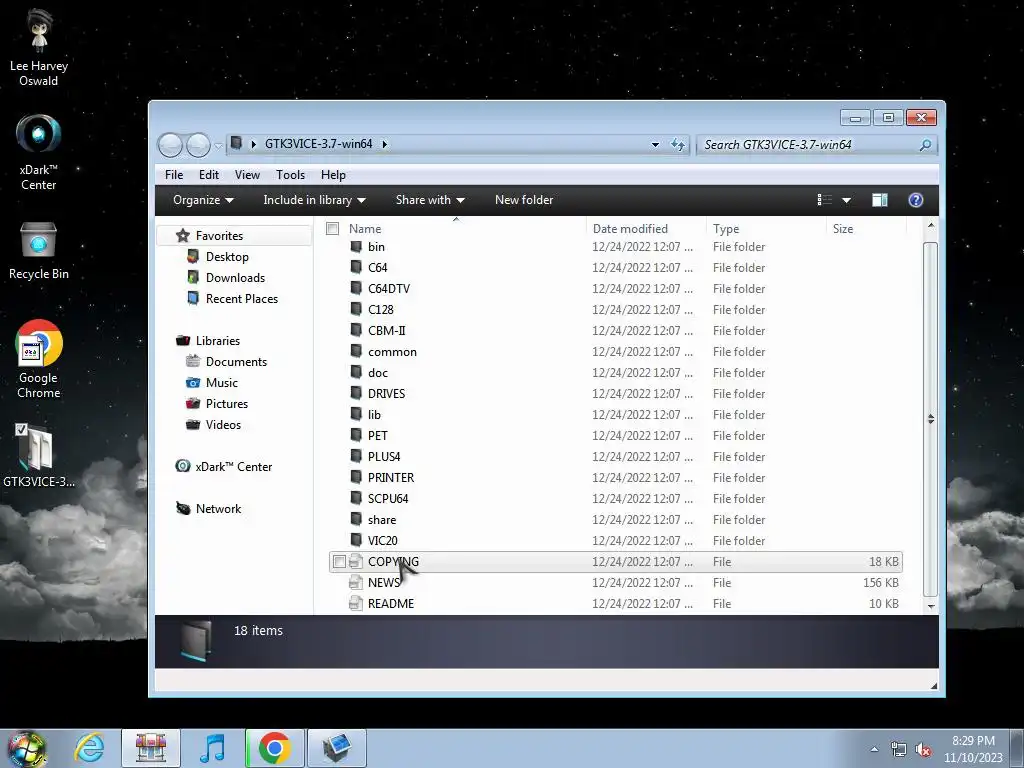Click the New folder button

pyautogui.click(x=524, y=200)
